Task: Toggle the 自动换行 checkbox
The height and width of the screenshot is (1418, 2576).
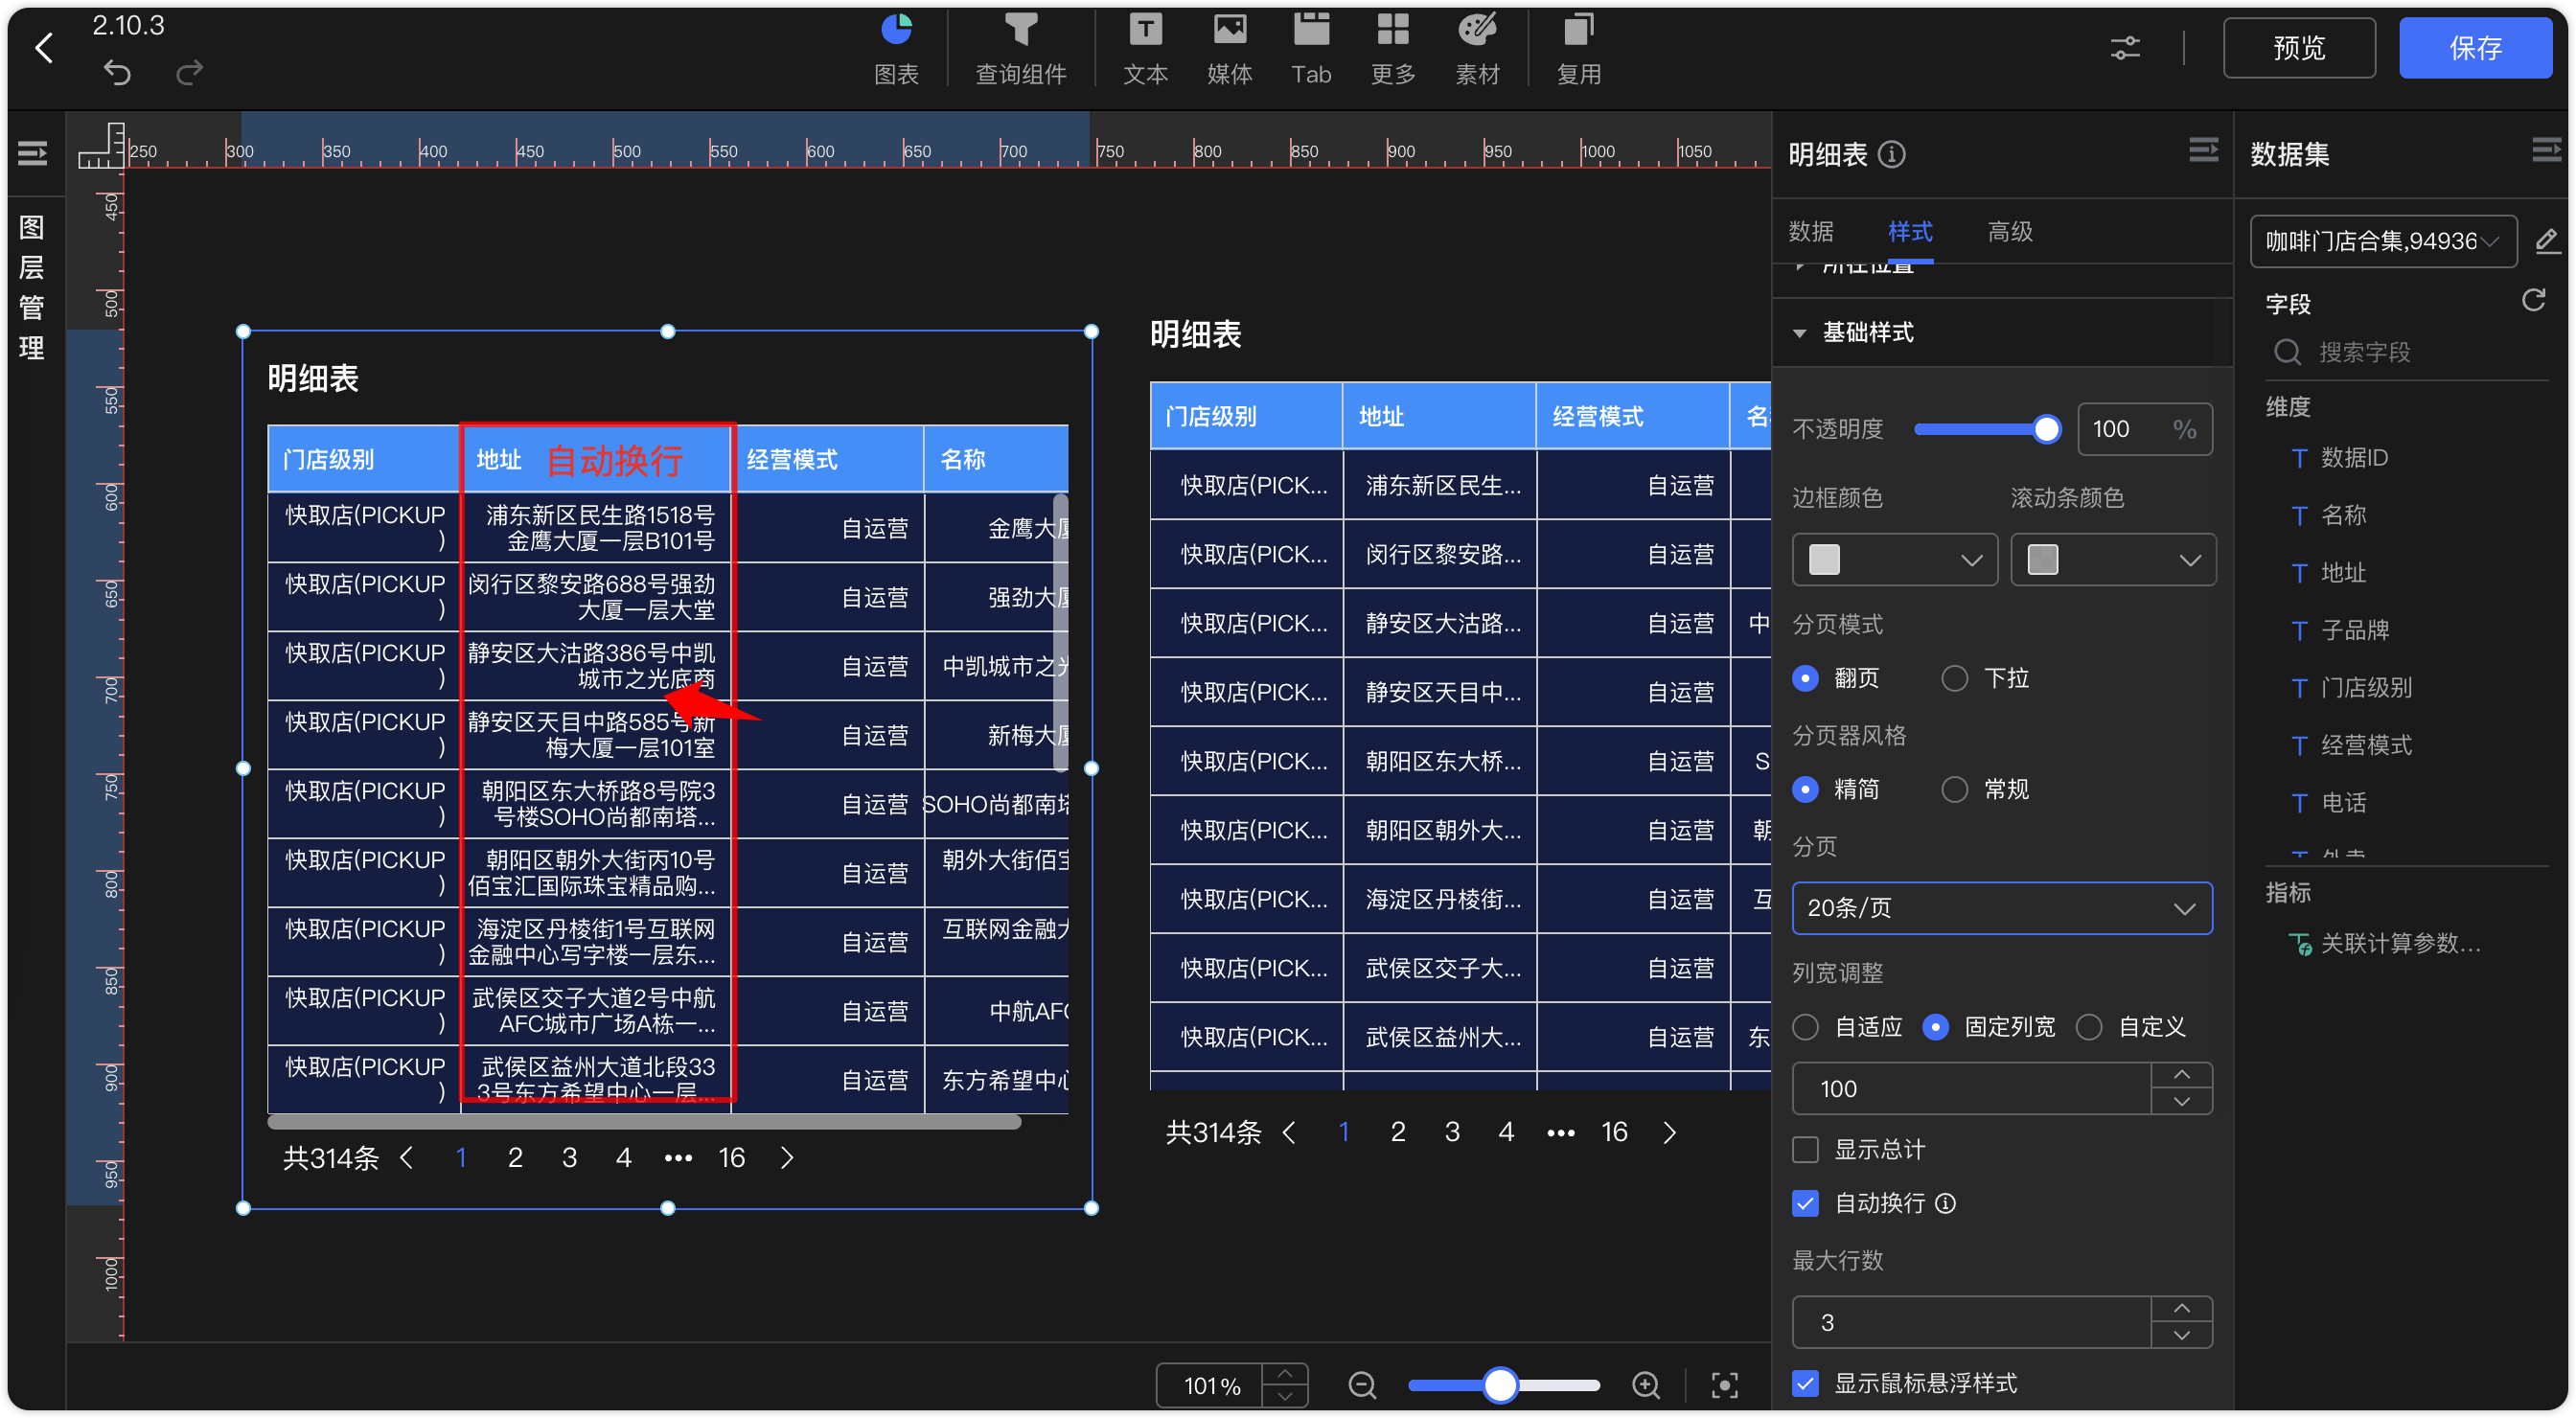Action: [x=1805, y=1203]
